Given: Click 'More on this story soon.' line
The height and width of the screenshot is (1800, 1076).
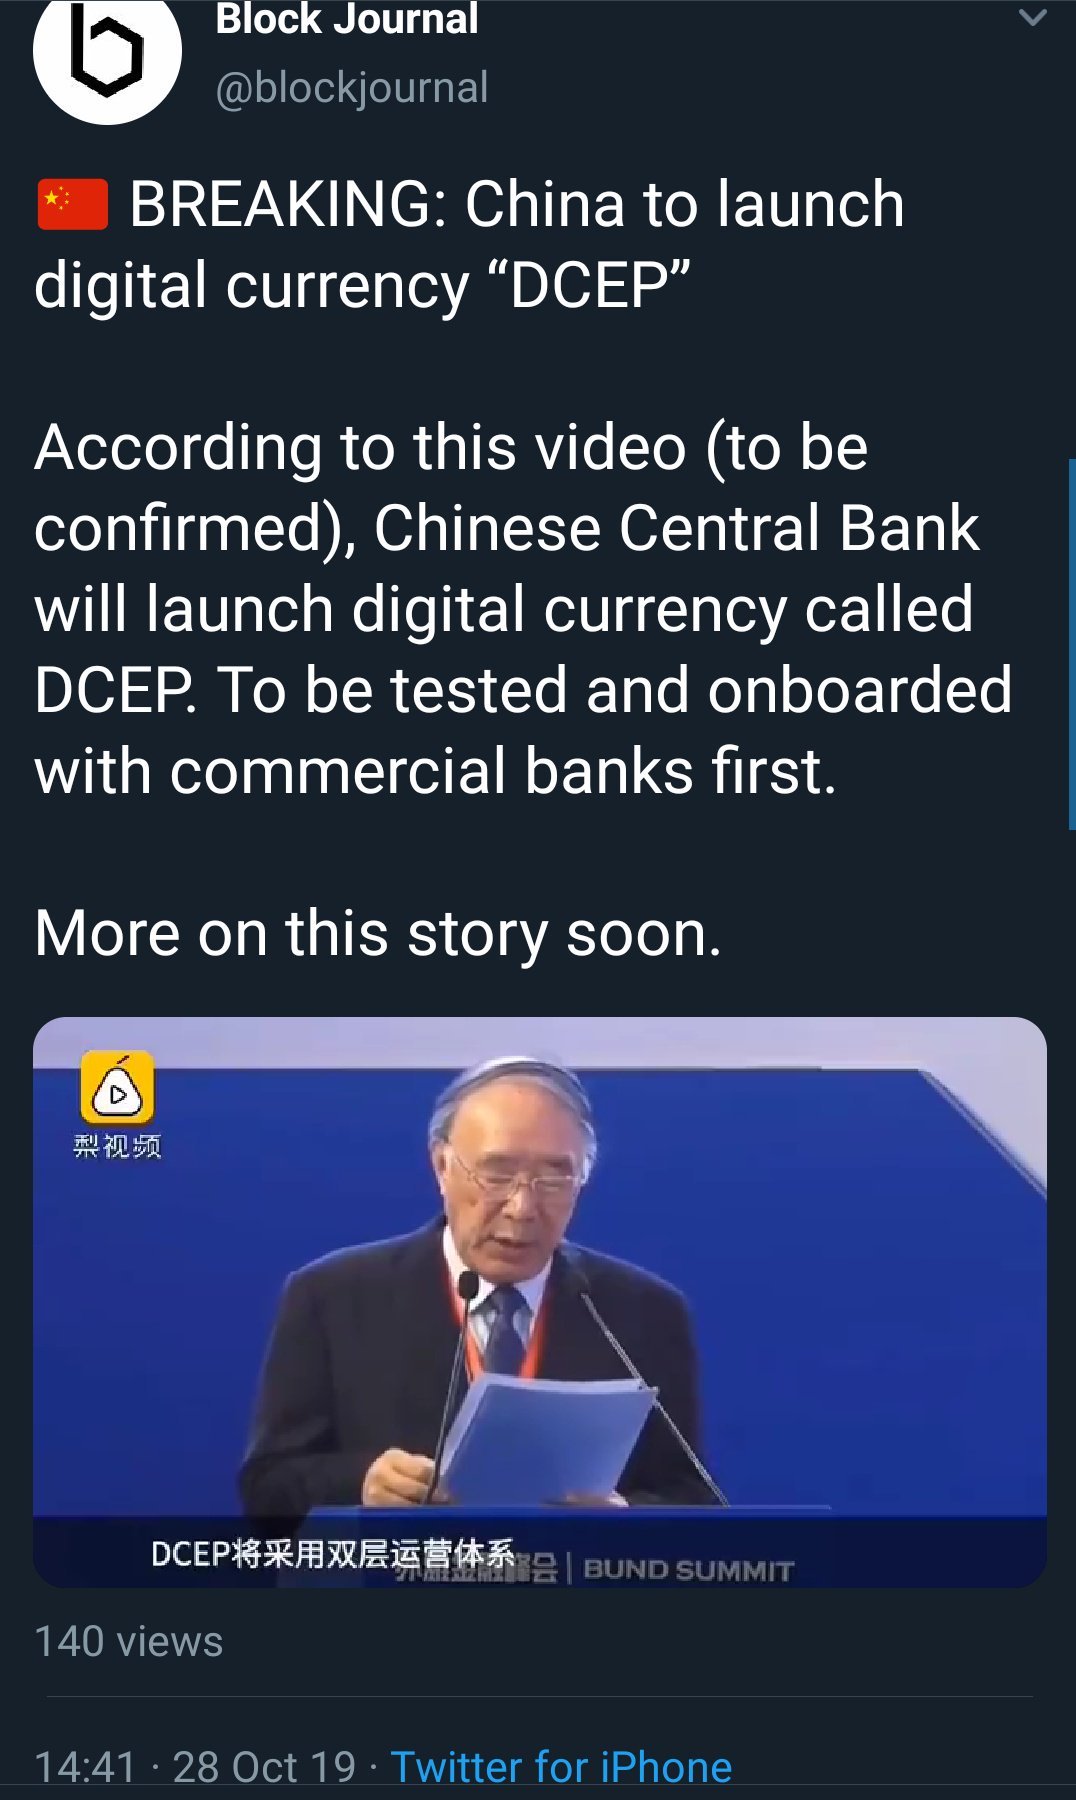Looking at the screenshot, I should [378, 934].
